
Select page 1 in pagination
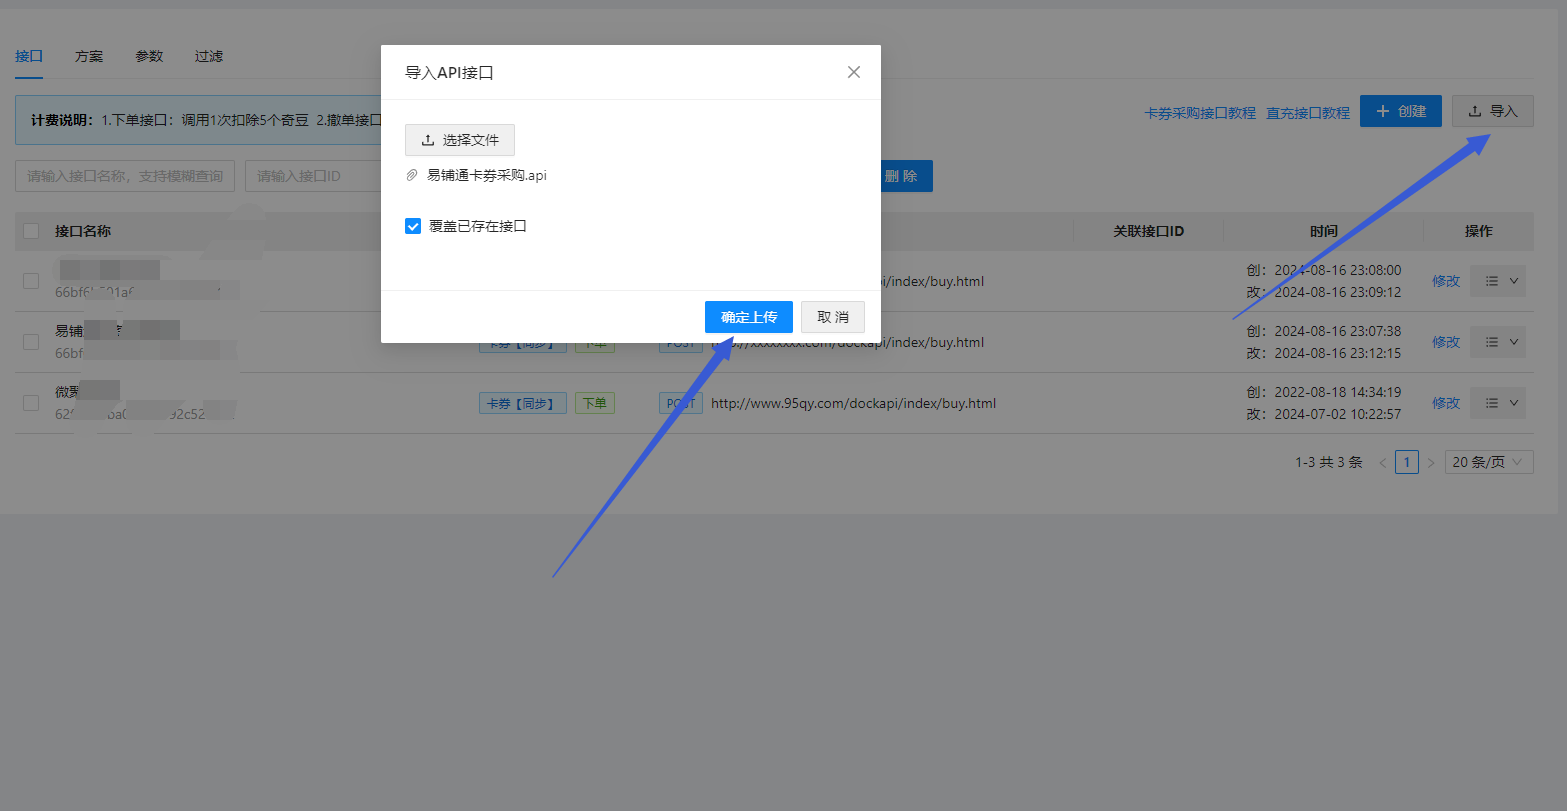[x=1407, y=462]
